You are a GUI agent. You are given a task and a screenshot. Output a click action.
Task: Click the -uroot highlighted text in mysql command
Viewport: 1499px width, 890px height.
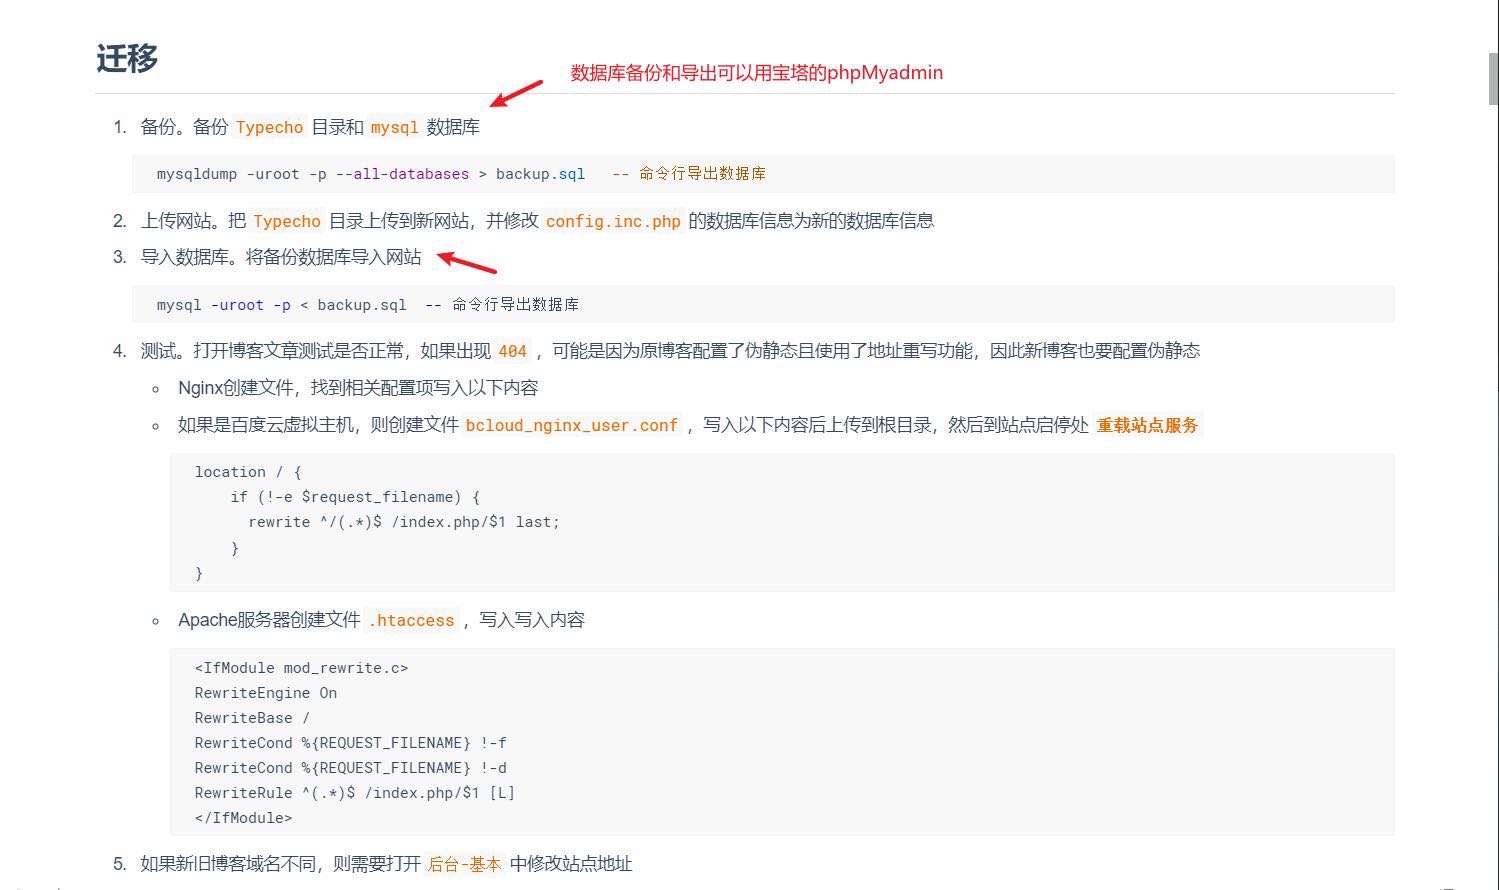(238, 305)
